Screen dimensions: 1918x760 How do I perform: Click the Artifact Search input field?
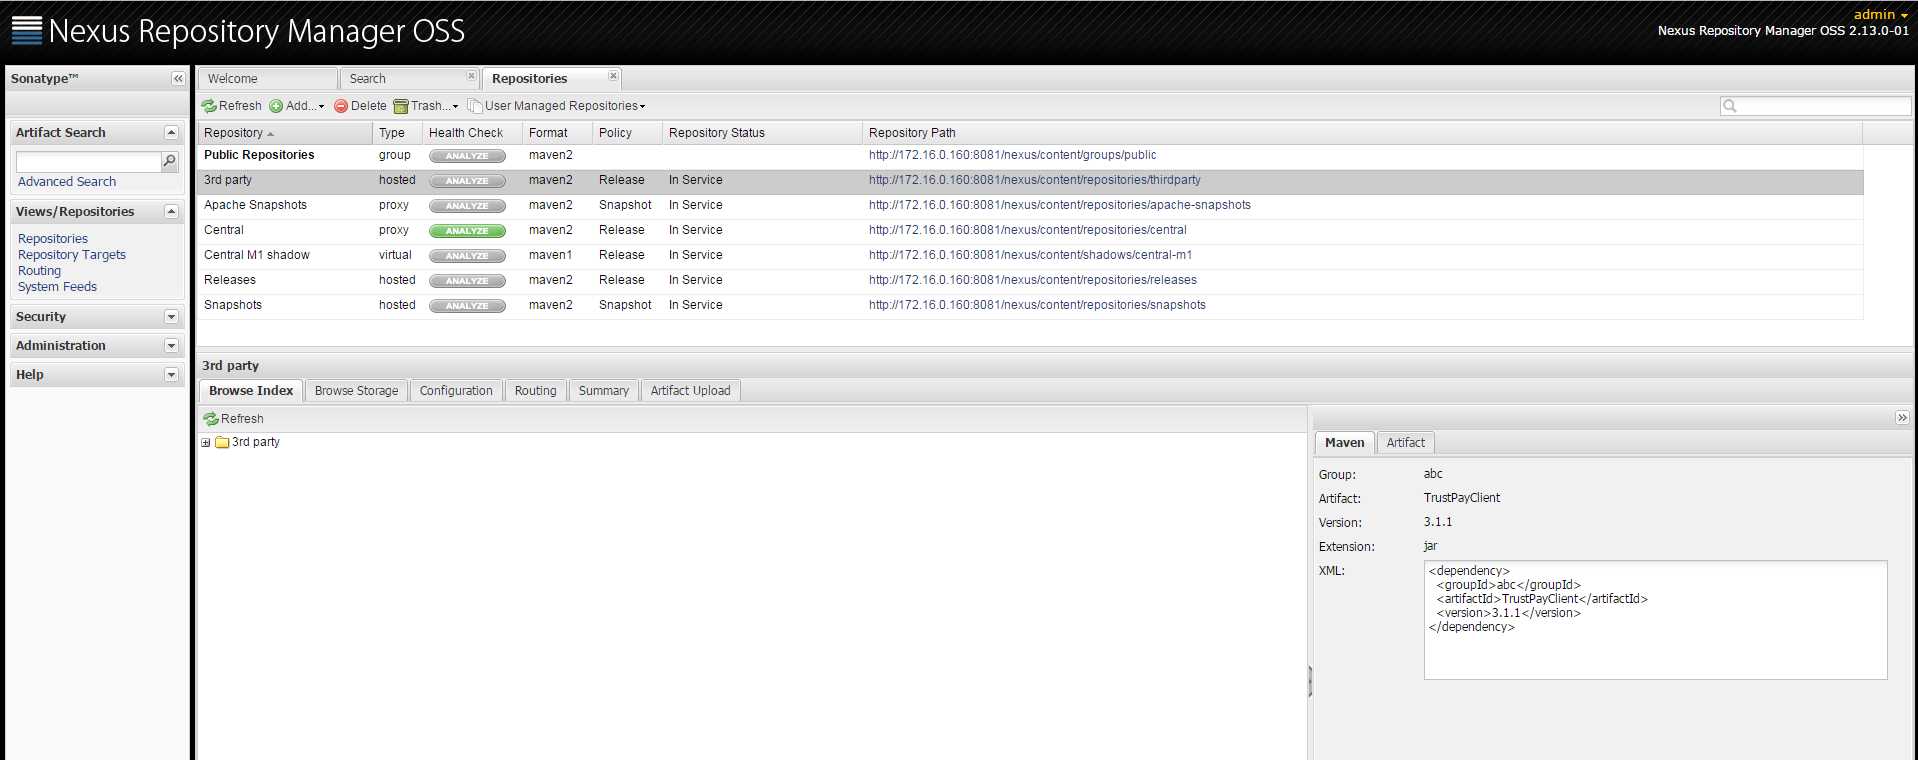point(88,161)
